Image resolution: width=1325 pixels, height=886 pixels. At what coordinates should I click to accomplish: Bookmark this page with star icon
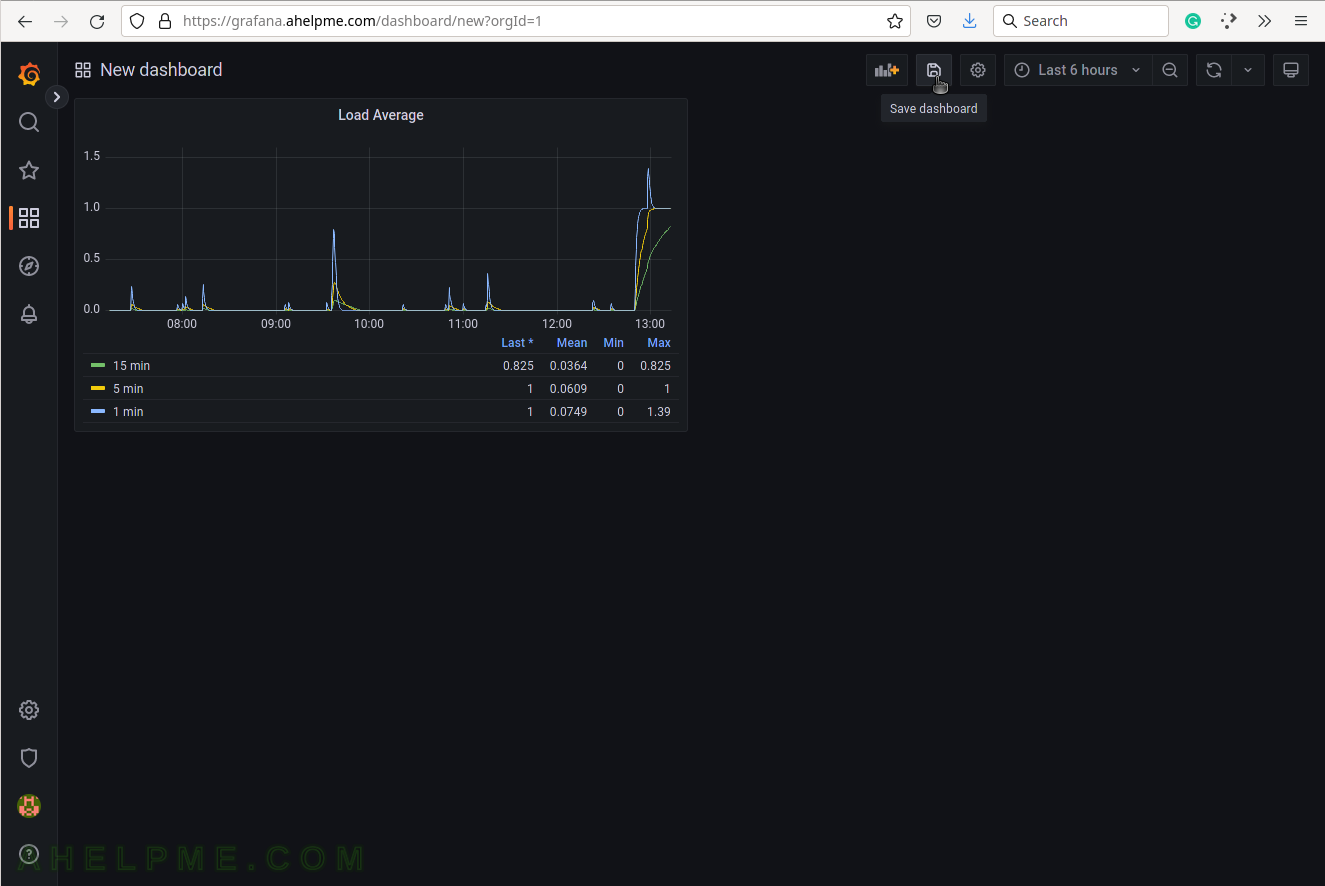pyautogui.click(x=895, y=21)
